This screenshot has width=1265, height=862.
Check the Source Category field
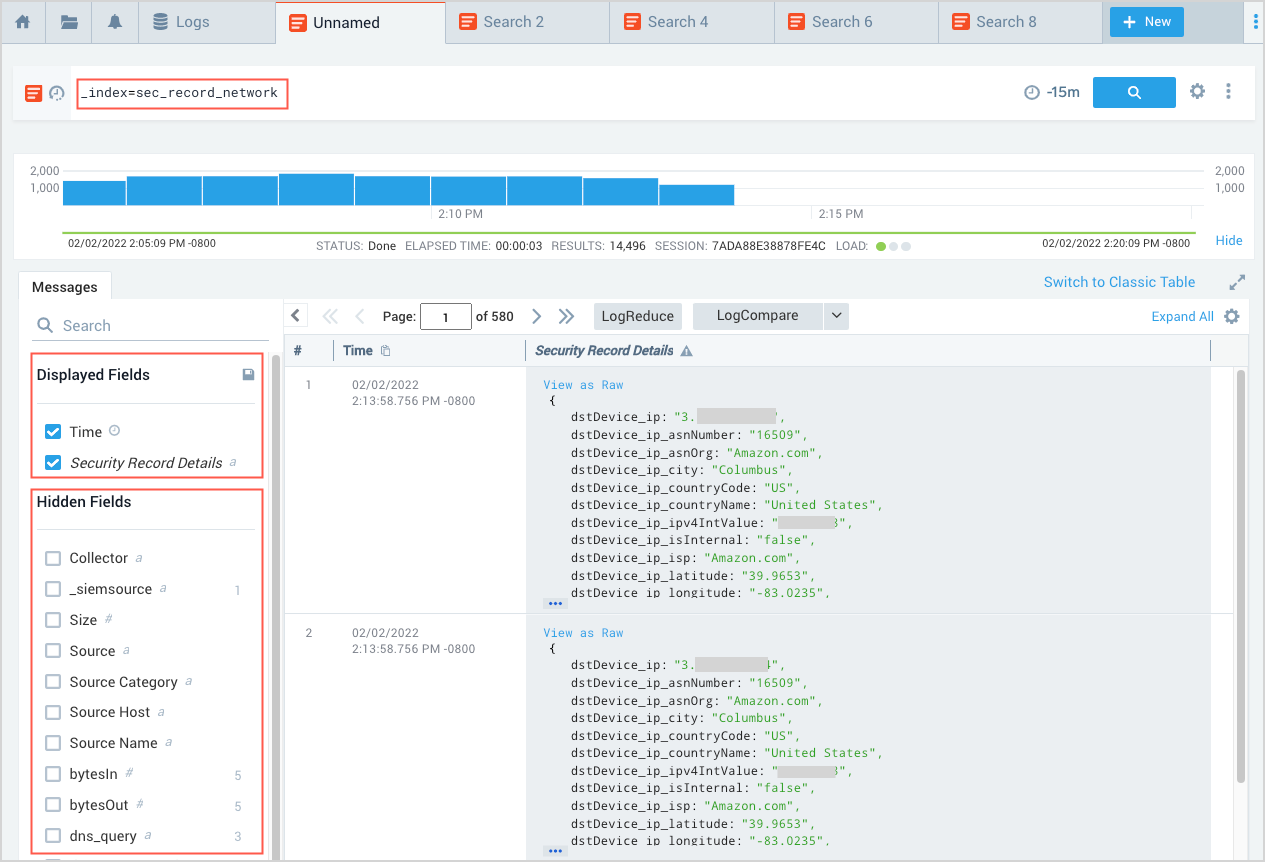[x=53, y=682]
